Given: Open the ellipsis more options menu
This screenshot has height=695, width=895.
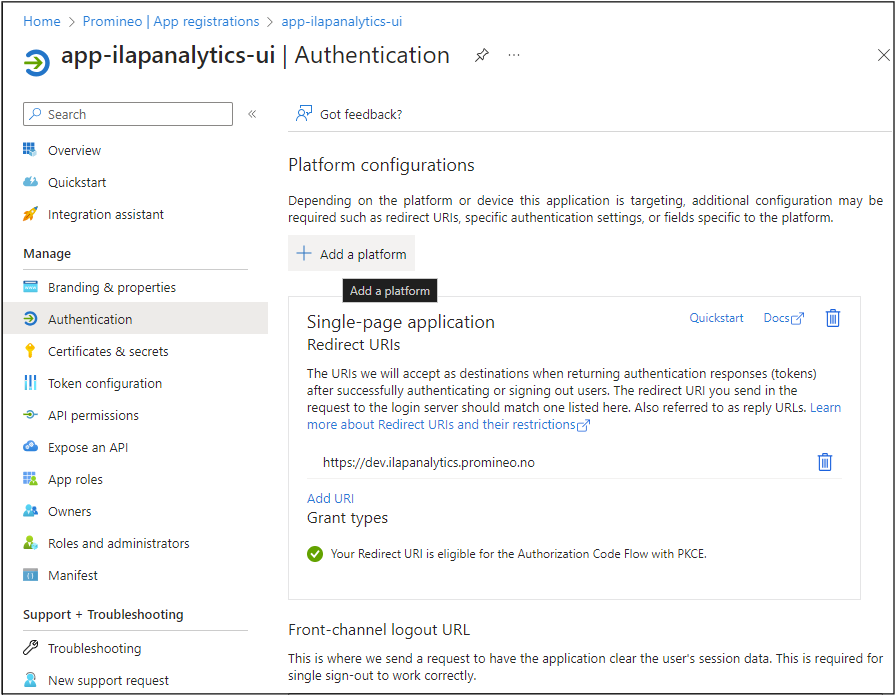Looking at the screenshot, I should (514, 55).
